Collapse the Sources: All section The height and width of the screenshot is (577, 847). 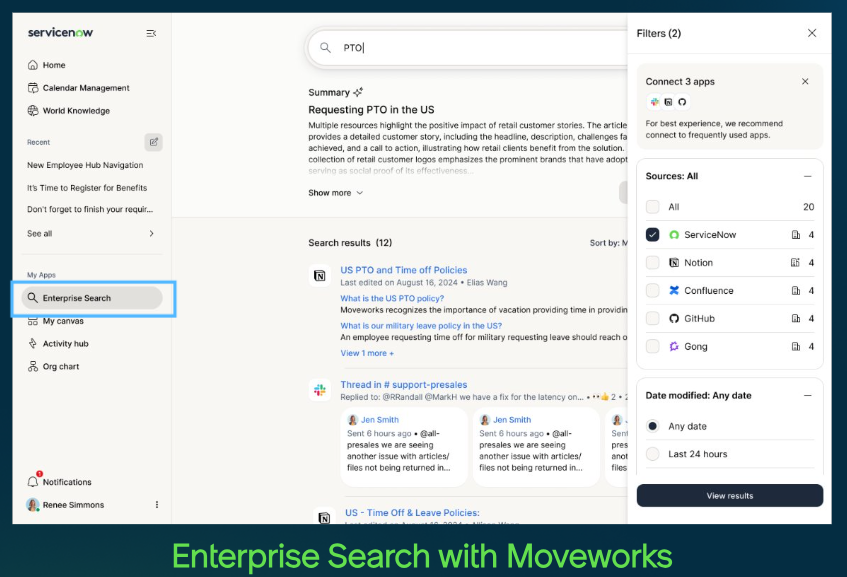point(808,176)
